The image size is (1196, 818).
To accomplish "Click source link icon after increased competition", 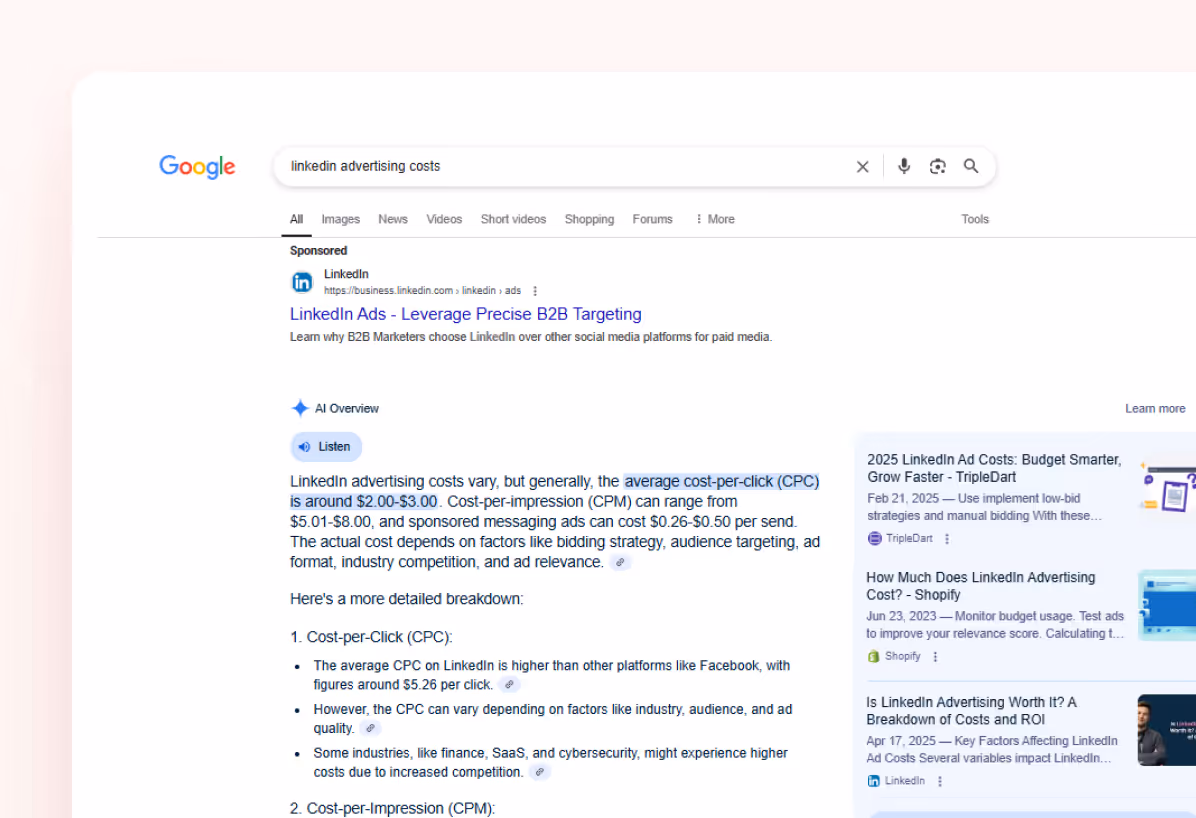I will pos(539,772).
